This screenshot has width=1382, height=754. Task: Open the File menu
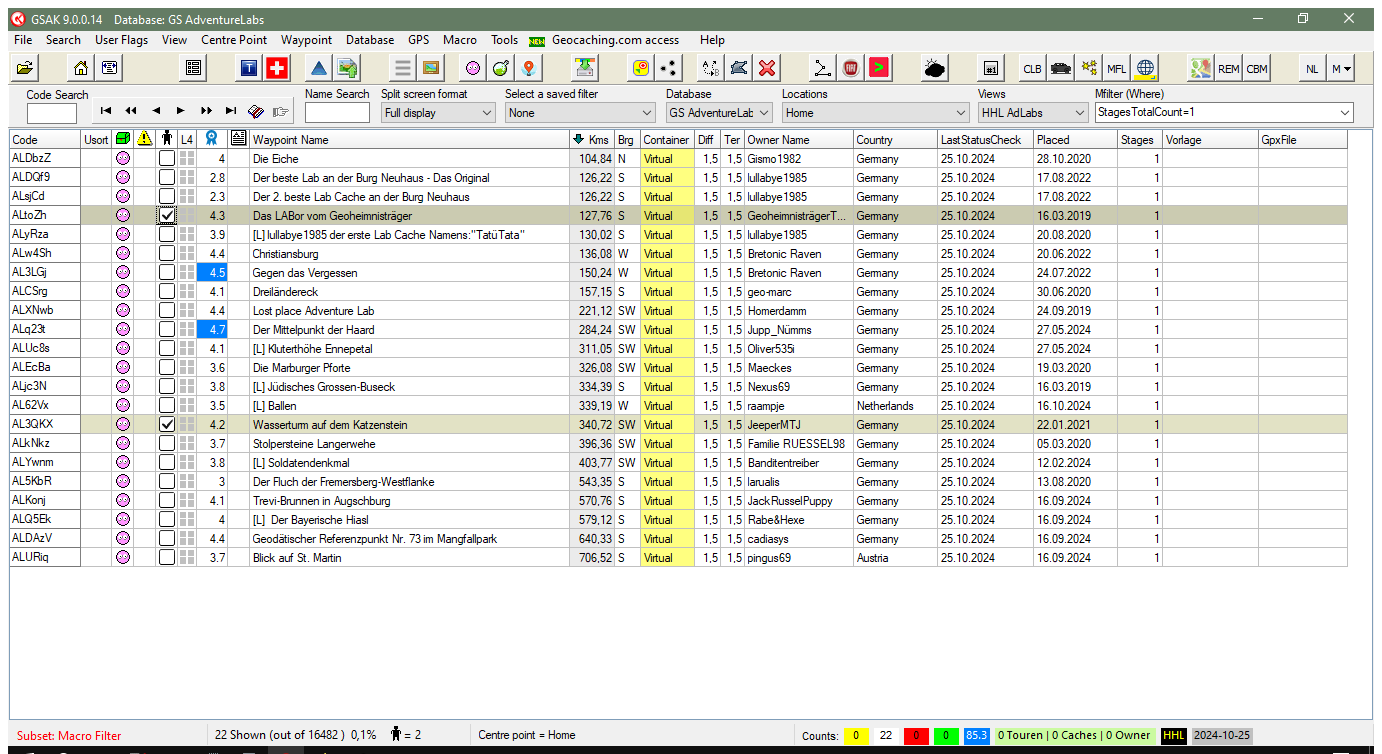(23, 40)
